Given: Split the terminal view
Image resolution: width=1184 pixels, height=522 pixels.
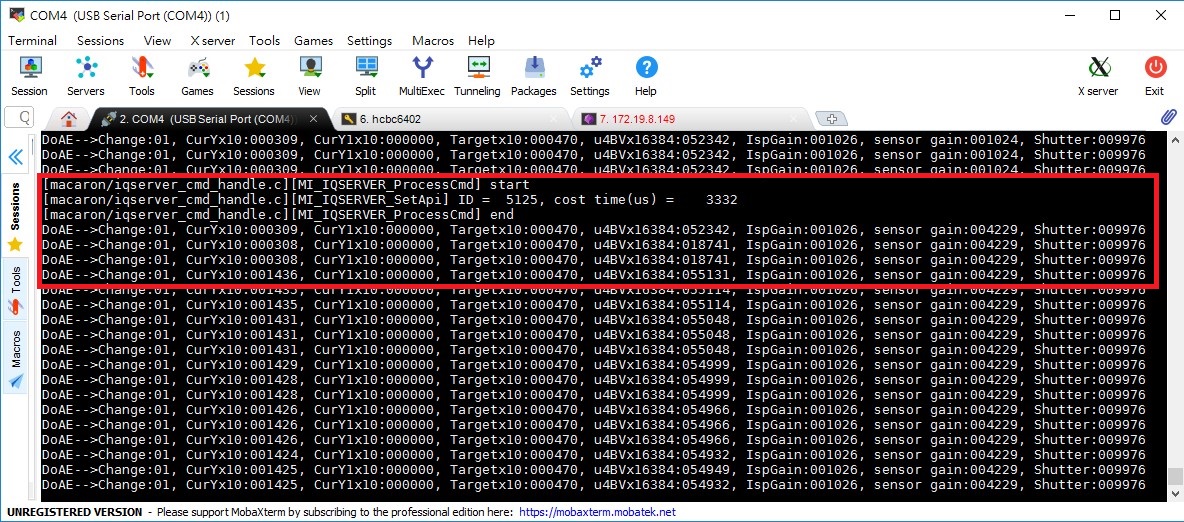Looking at the screenshot, I should [x=365, y=76].
